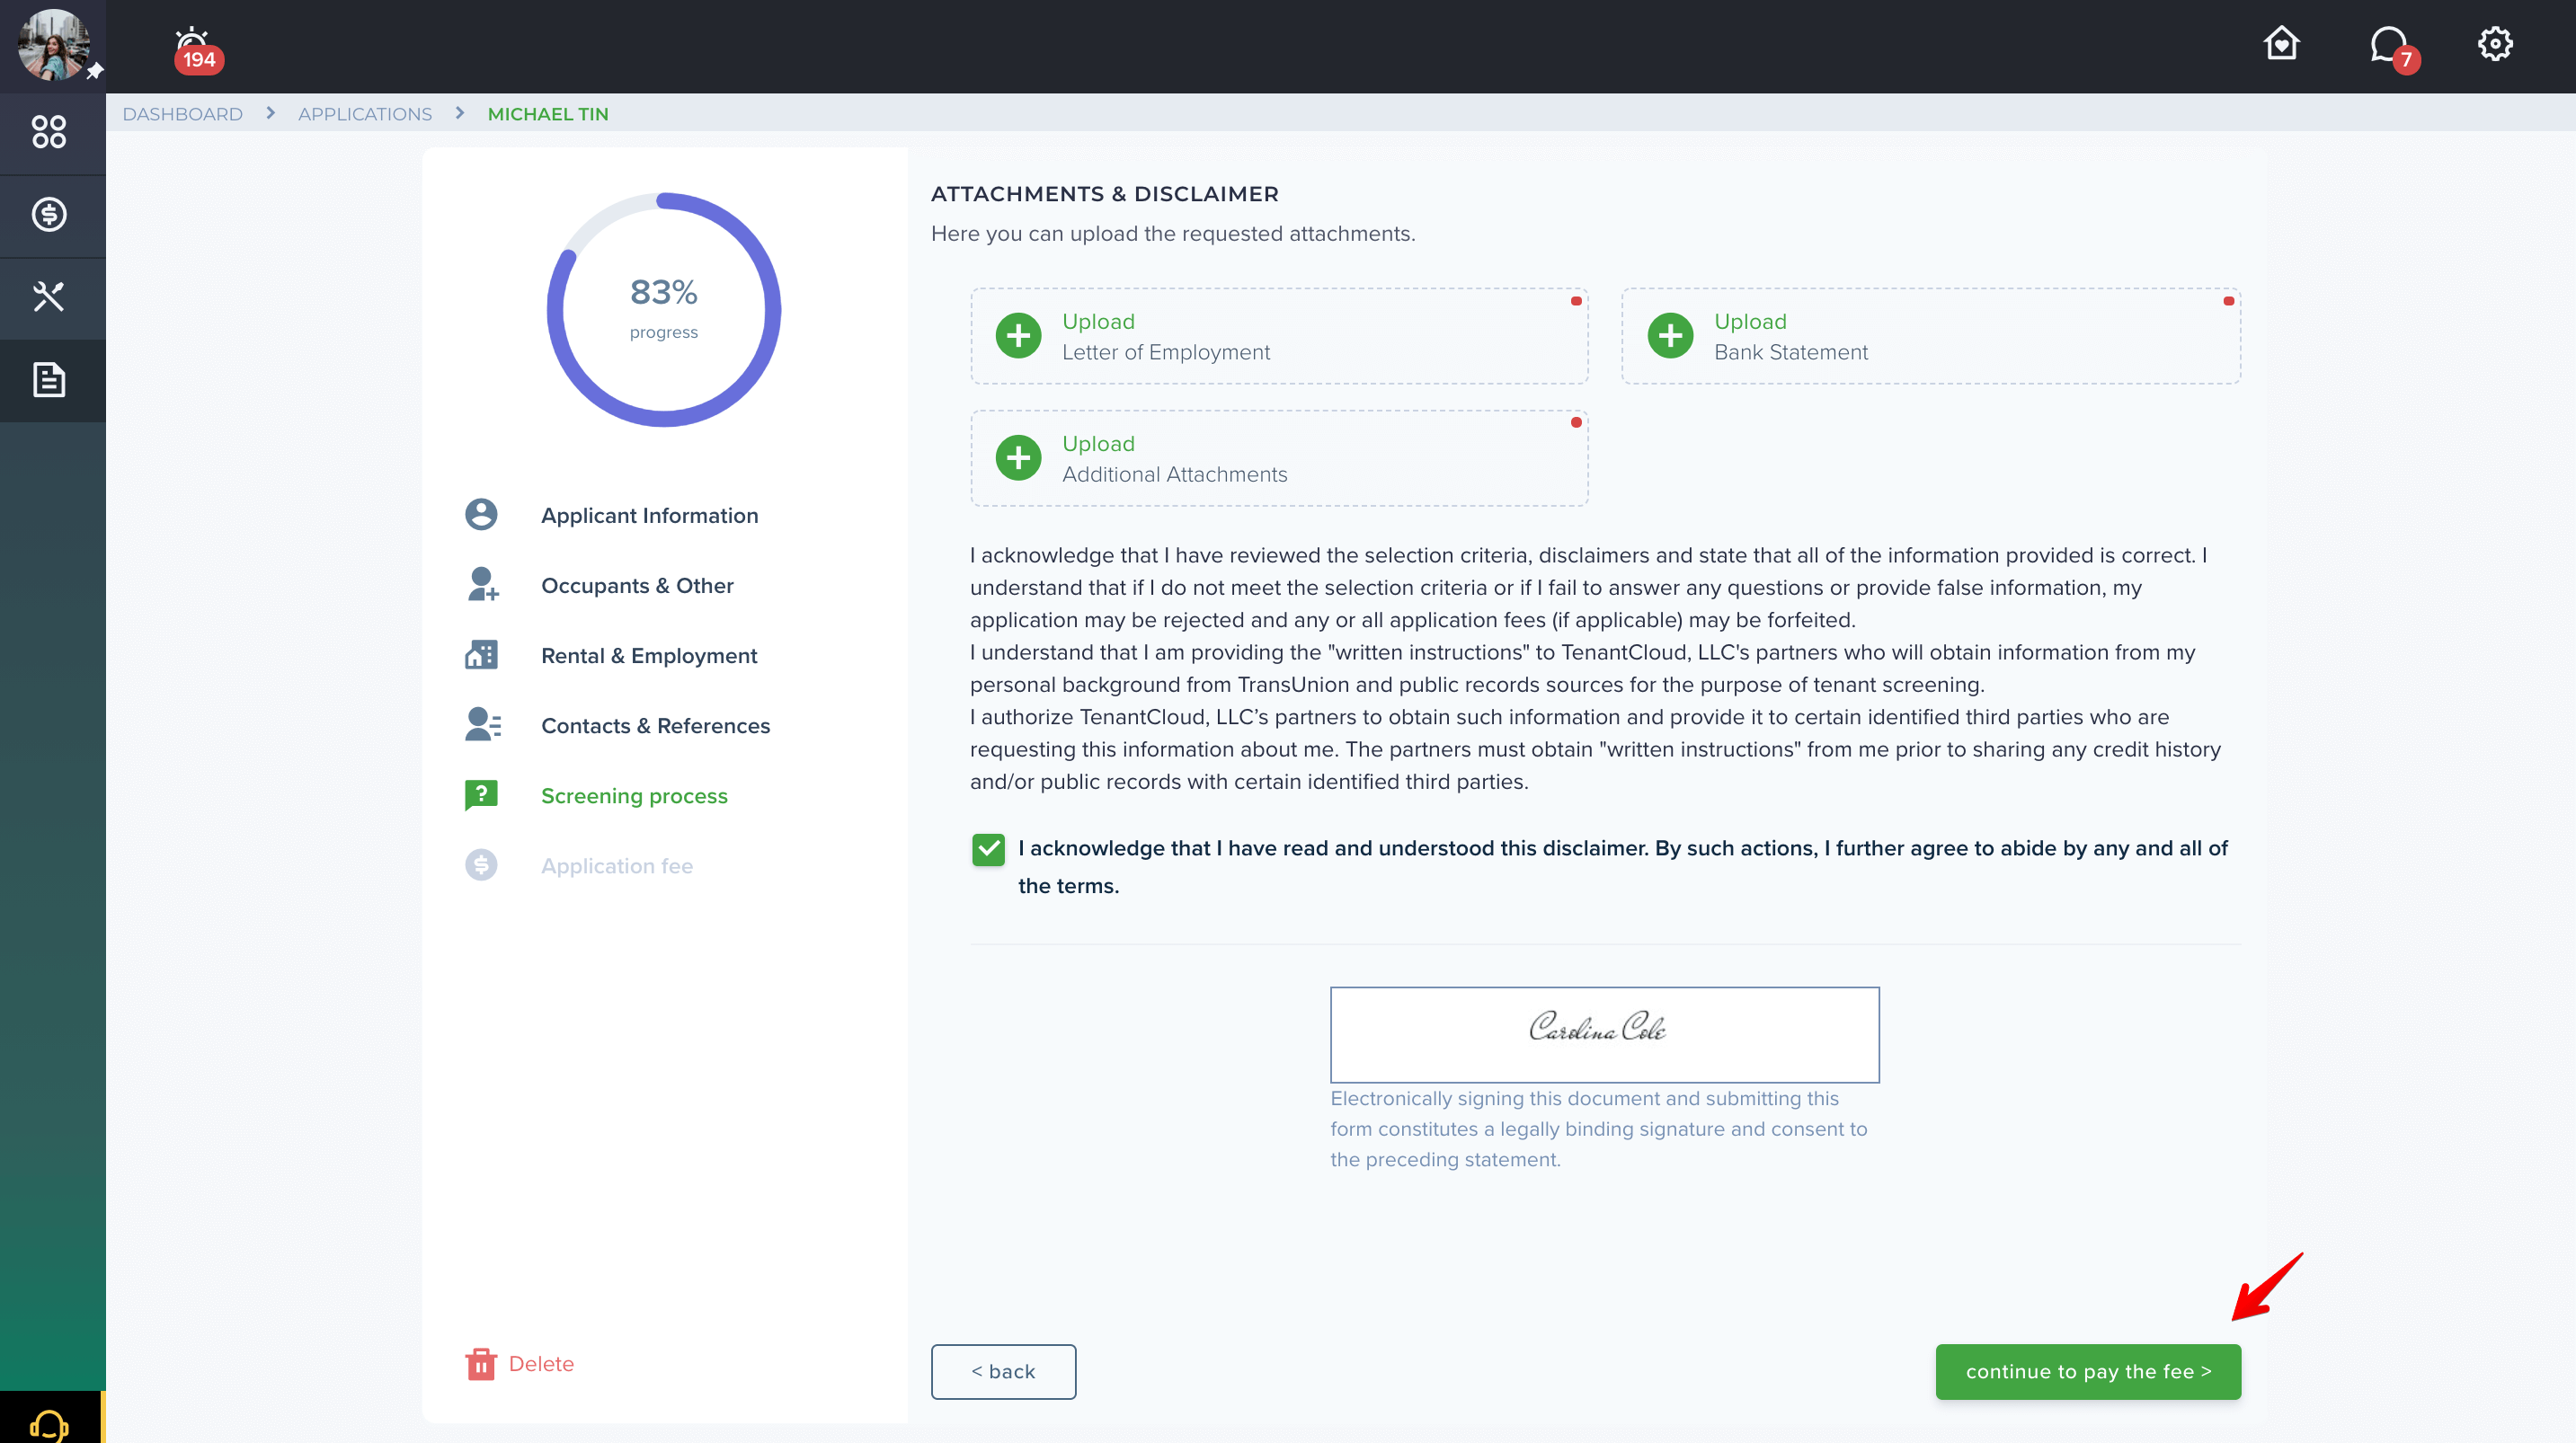Go to Application fee step
This screenshot has height=1443, width=2576.
[617, 866]
